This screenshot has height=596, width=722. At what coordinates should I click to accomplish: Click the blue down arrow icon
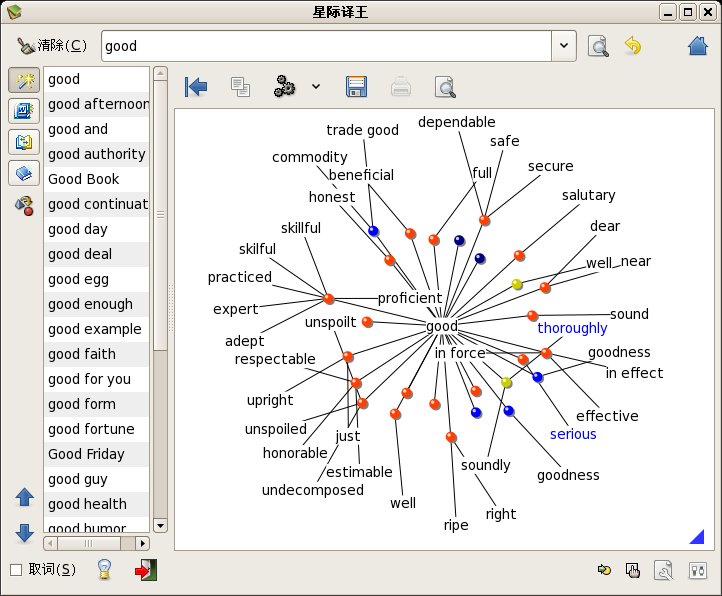pos(24,532)
